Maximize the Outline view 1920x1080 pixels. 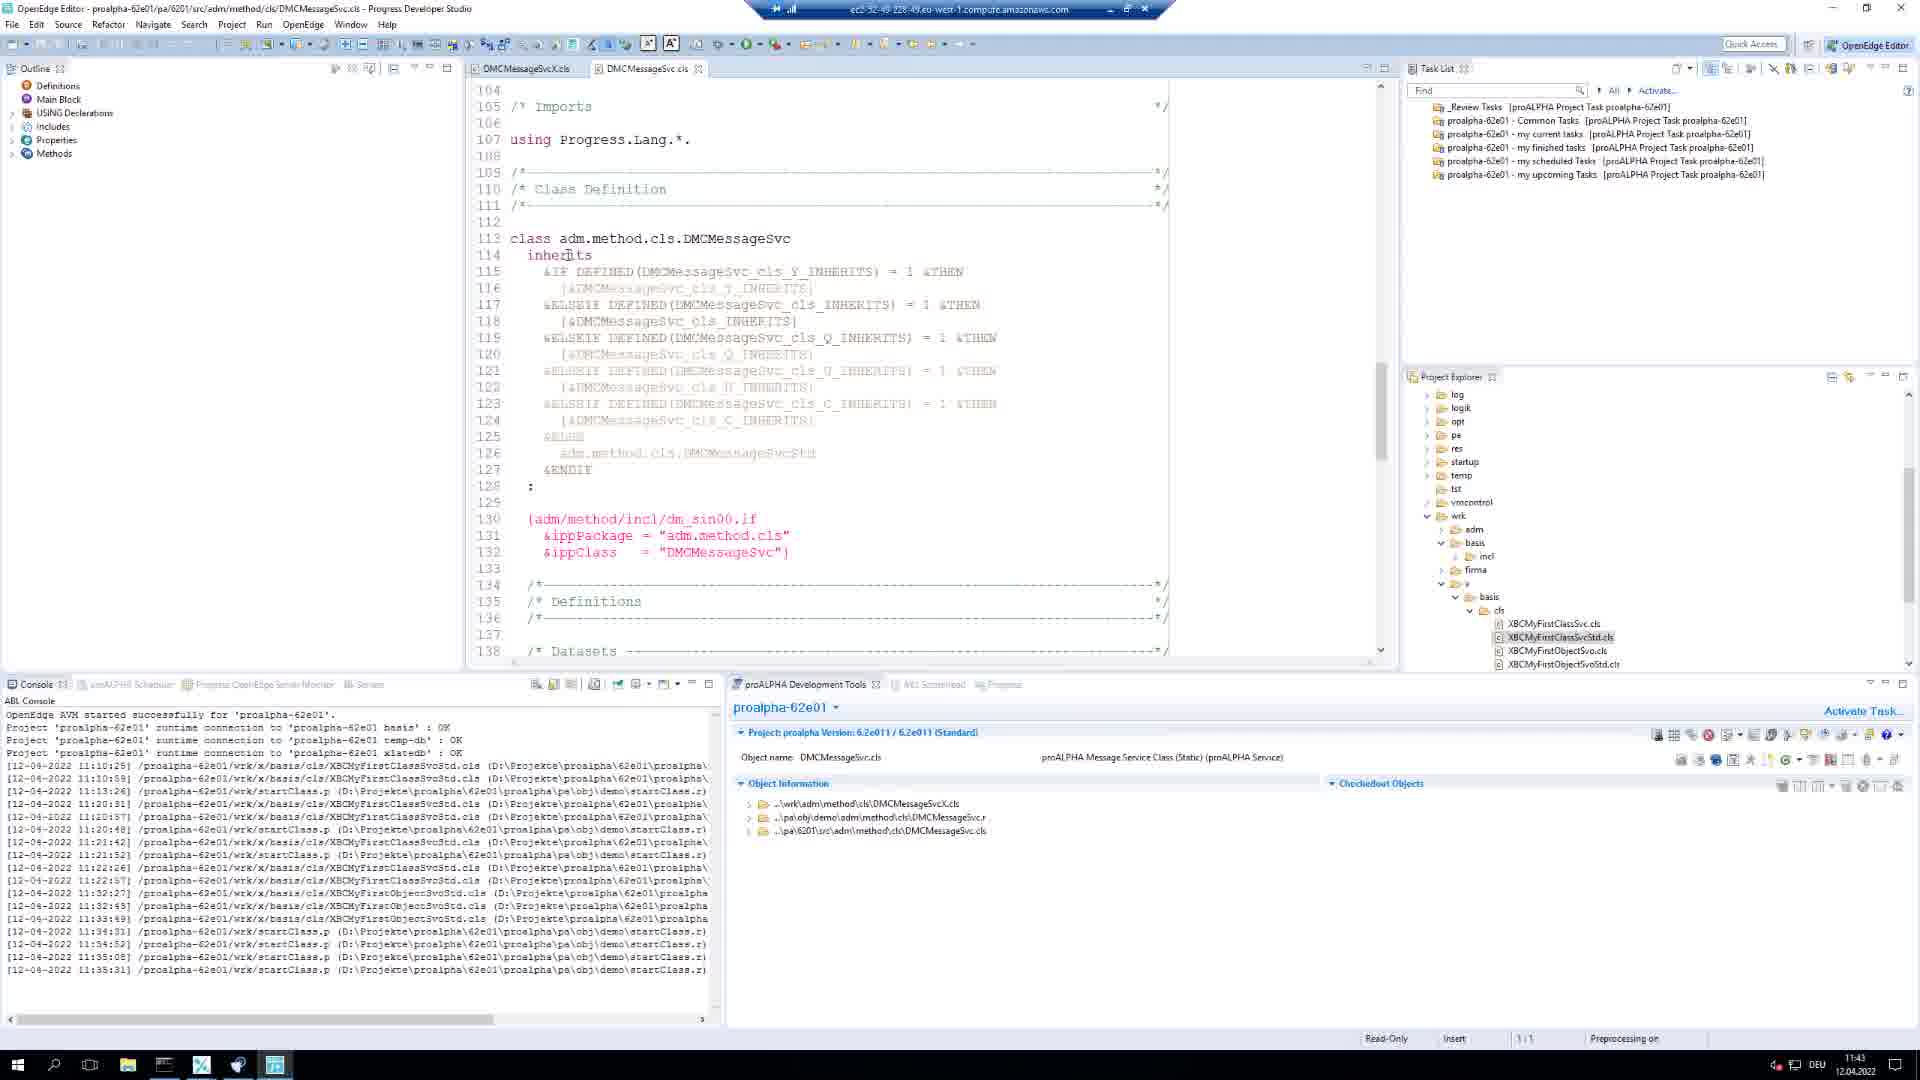[x=447, y=68]
